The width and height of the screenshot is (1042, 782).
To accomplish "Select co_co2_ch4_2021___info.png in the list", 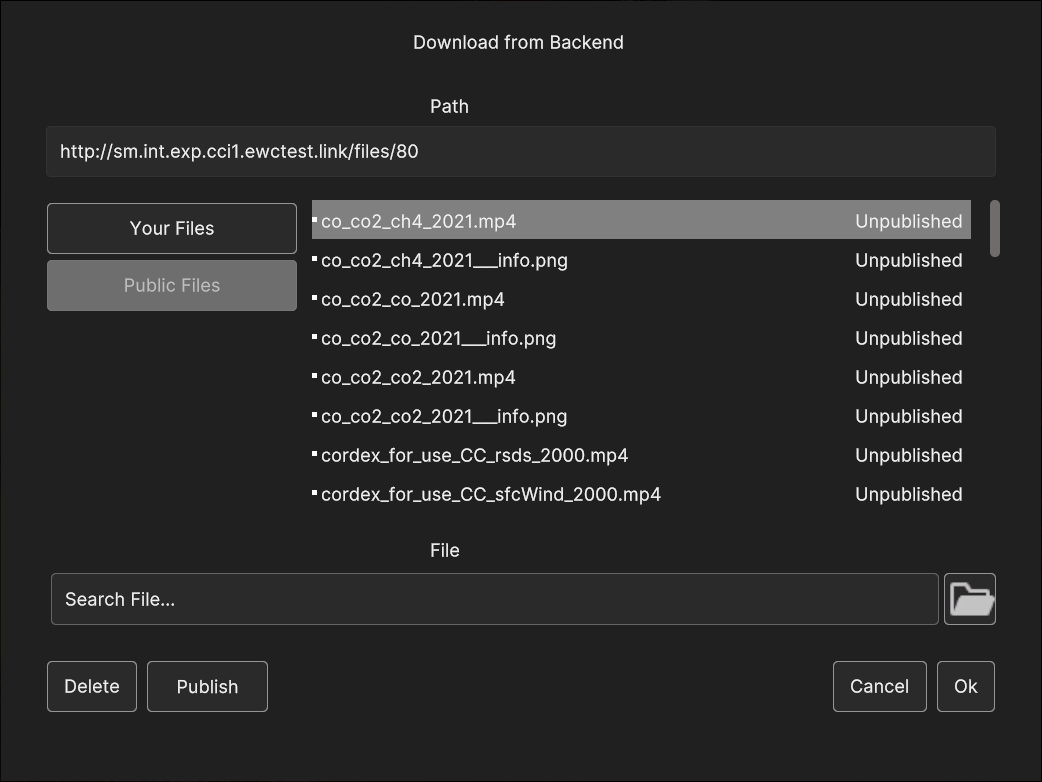I will [641, 260].
